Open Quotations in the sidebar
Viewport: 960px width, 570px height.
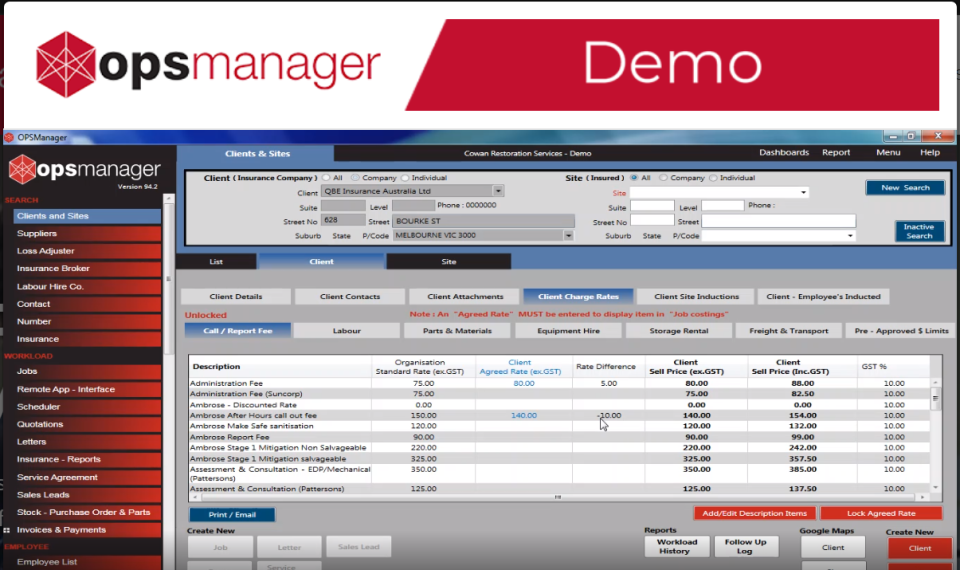tap(87, 424)
